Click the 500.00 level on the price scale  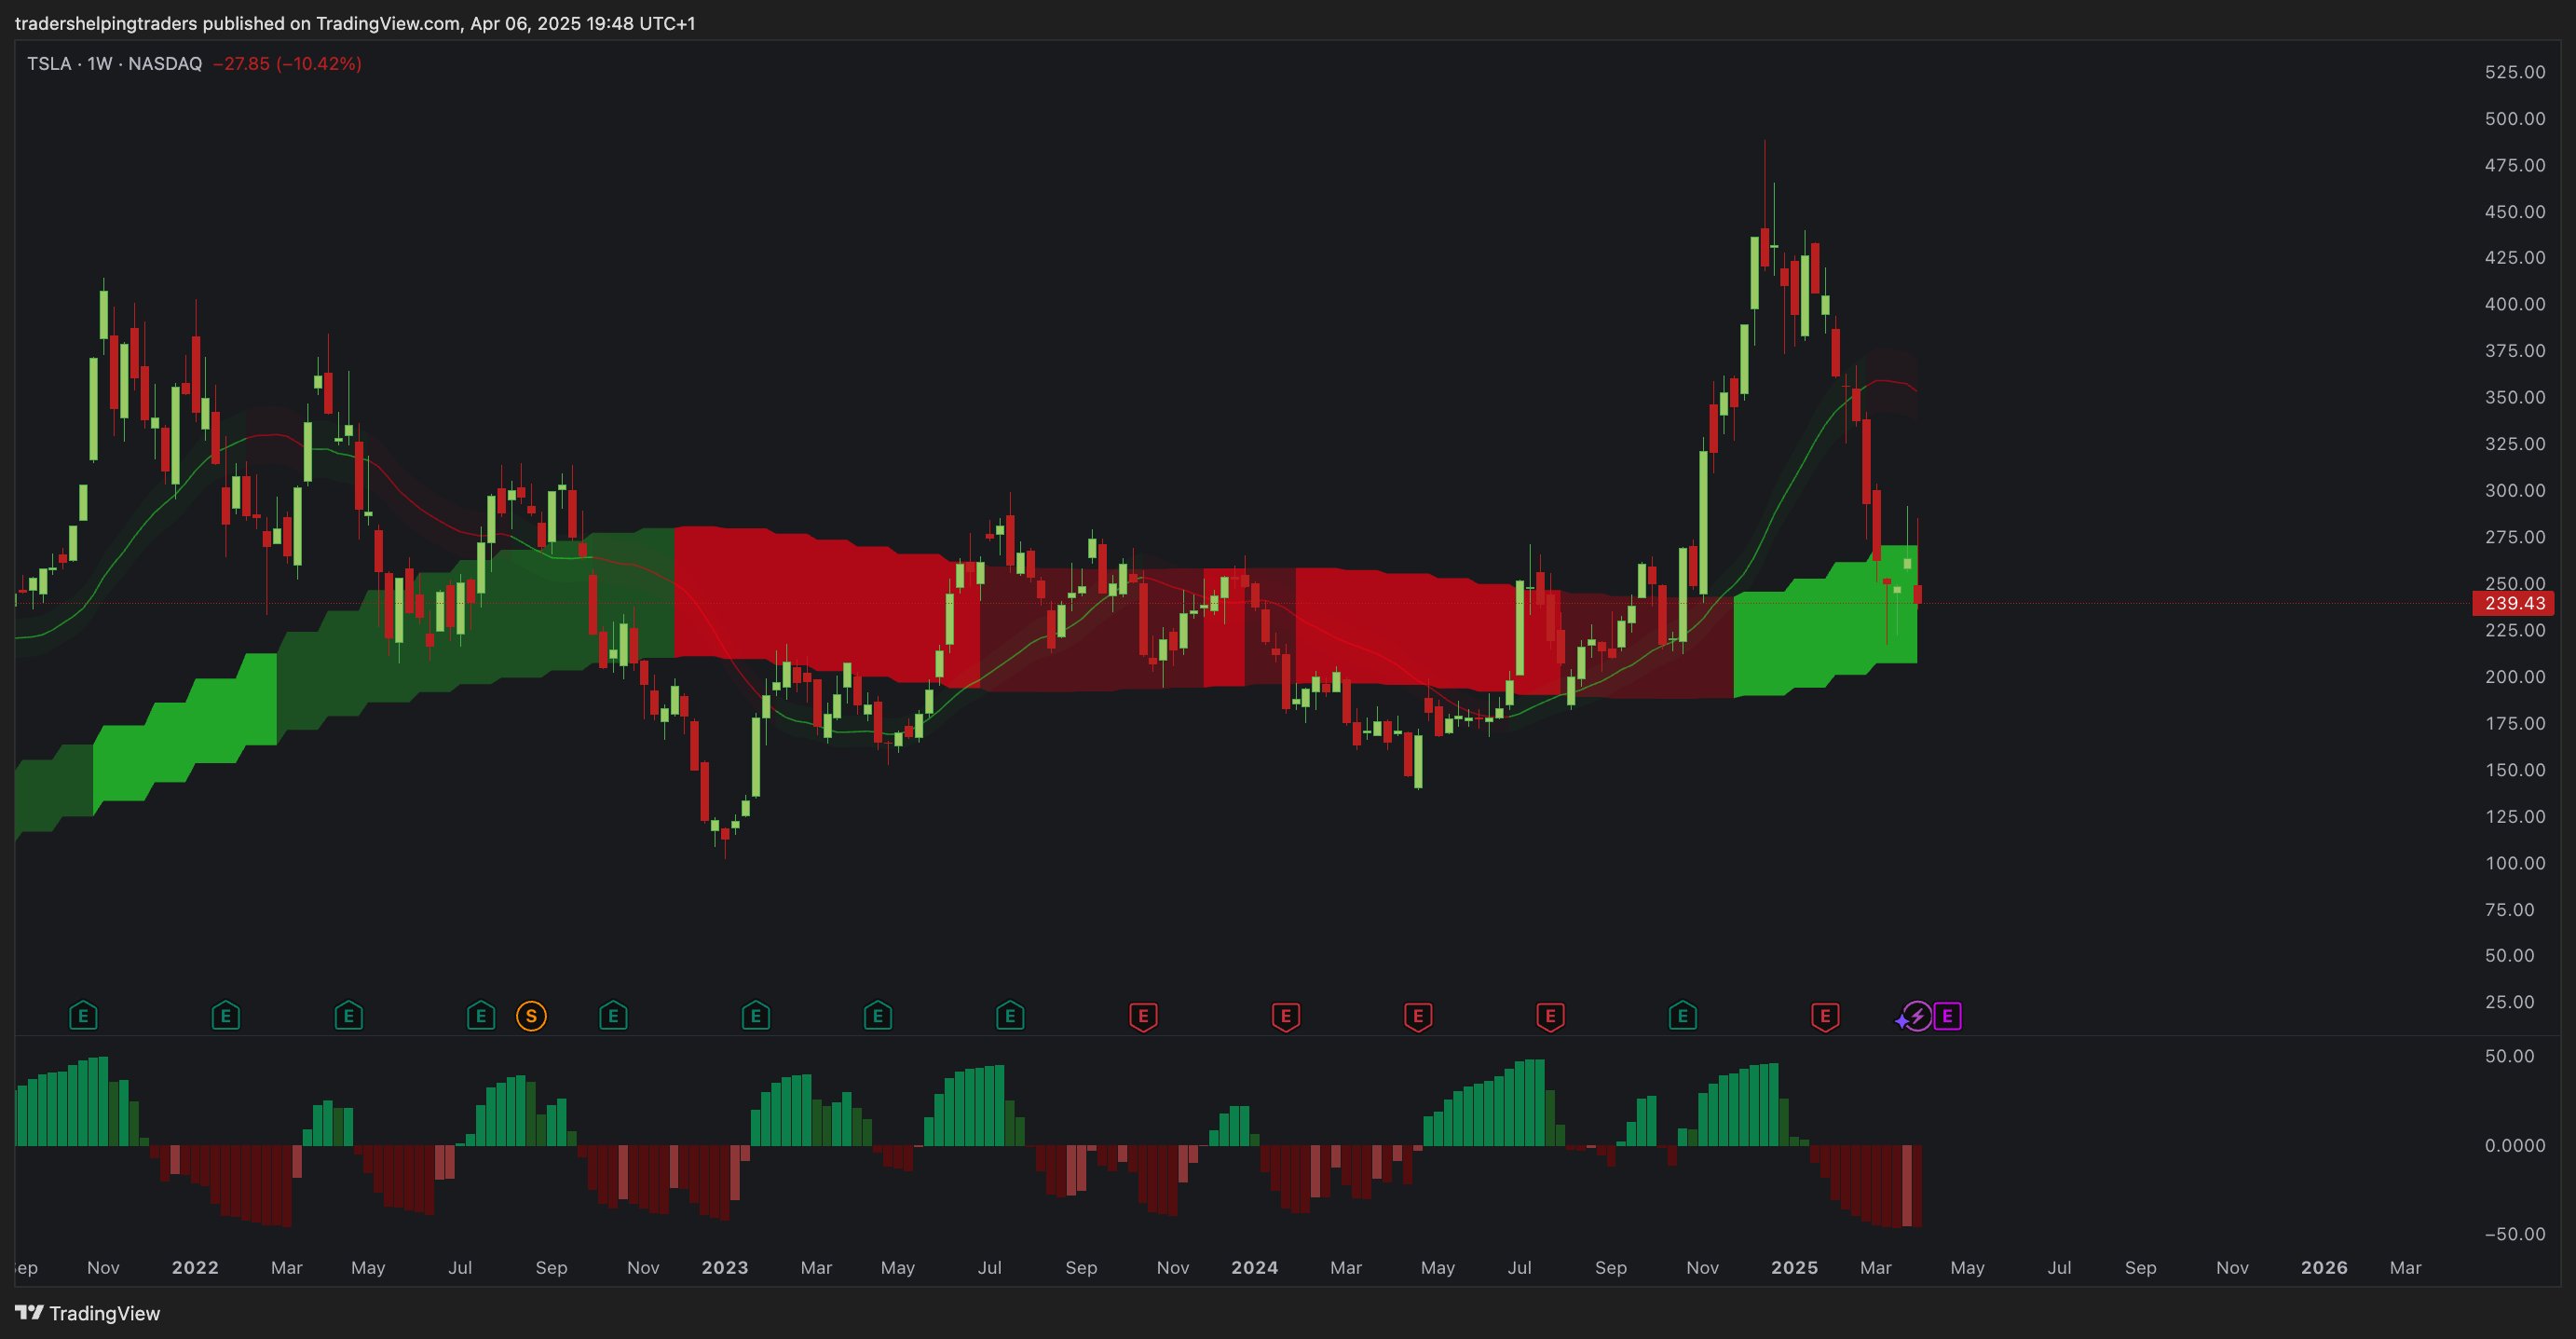click(x=2514, y=119)
